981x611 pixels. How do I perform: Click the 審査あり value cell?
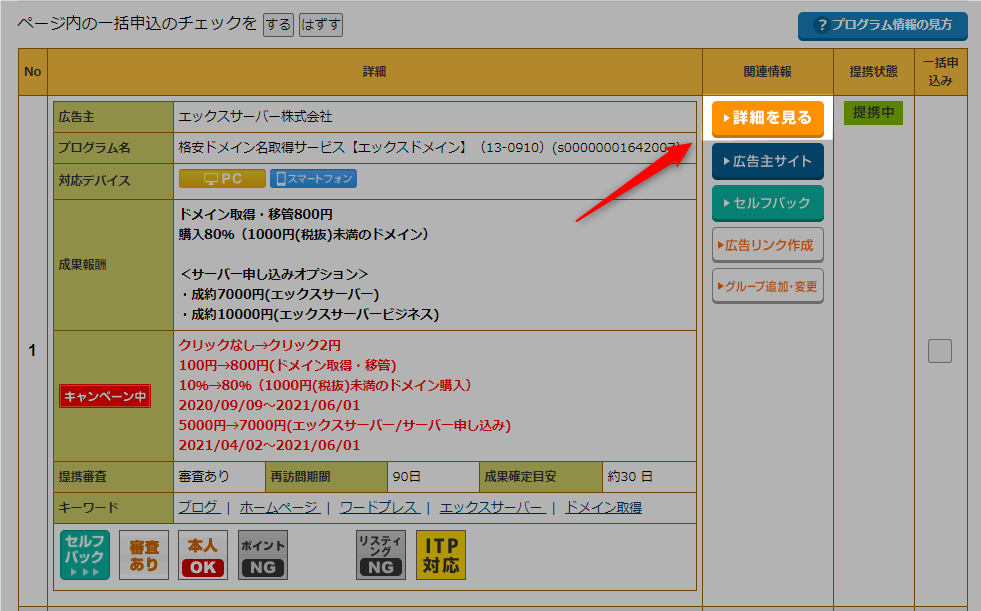tap(219, 477)
